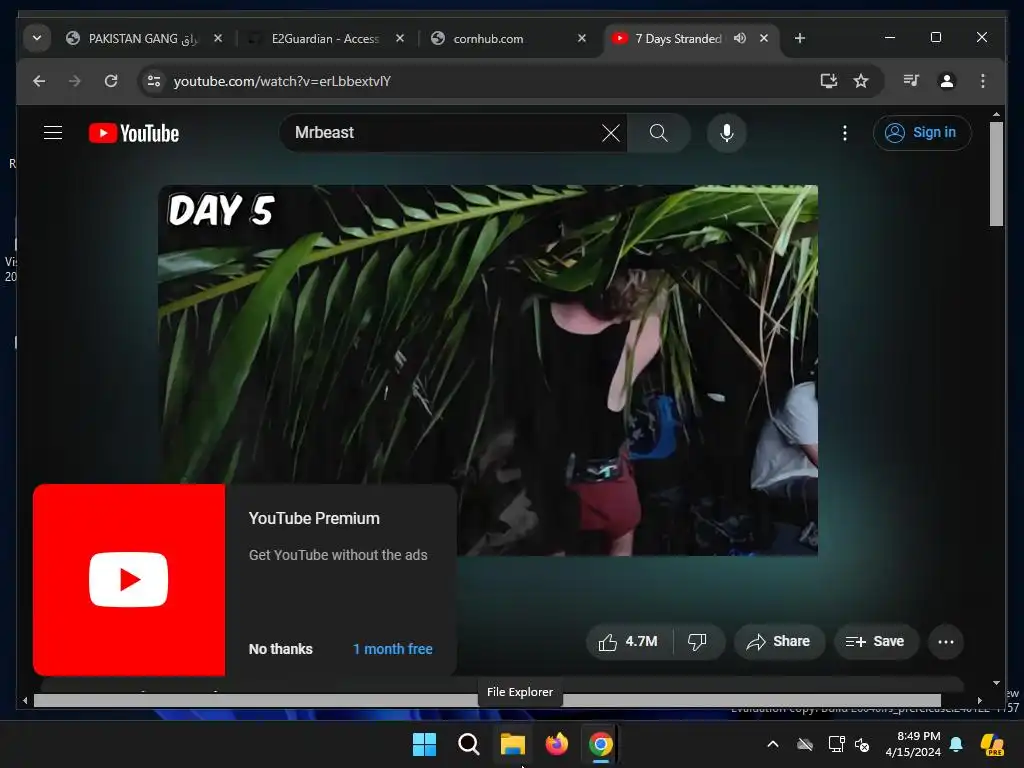Launch Firefox from the taskbar
This screenshot has height=768, width=1024.
point(556,744)
